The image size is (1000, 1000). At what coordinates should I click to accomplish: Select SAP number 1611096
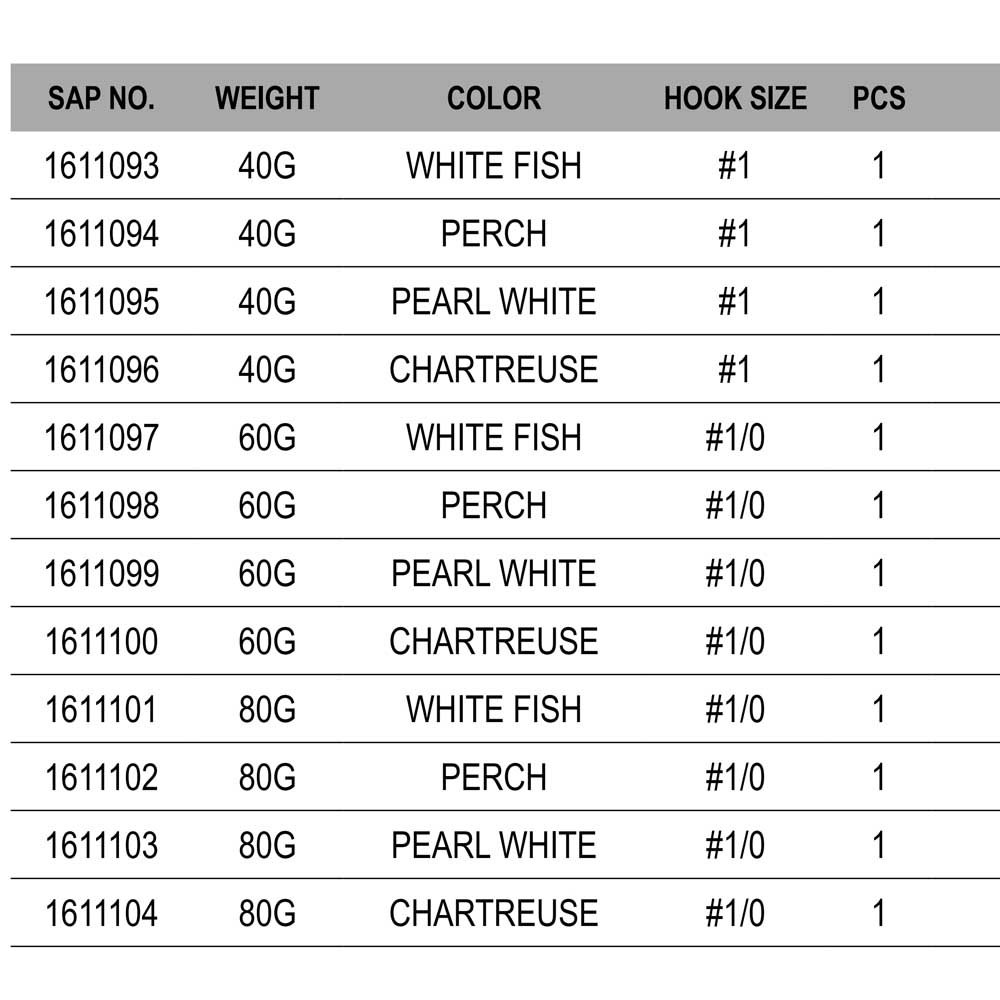101,370
